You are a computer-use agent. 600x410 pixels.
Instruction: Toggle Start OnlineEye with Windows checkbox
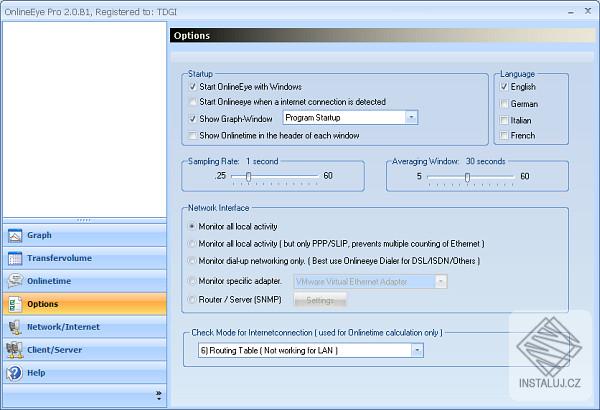pos(193,87)
